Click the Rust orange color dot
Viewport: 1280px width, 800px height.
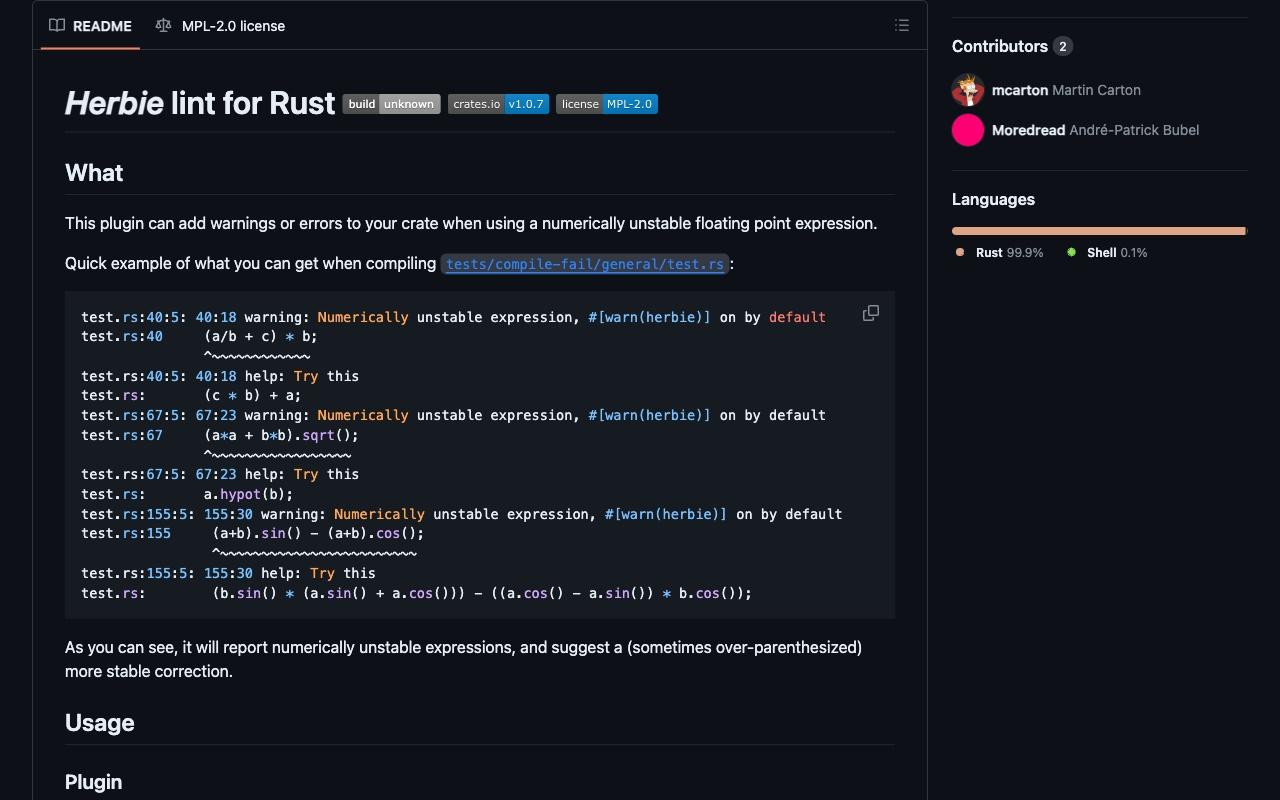(960, 252)
